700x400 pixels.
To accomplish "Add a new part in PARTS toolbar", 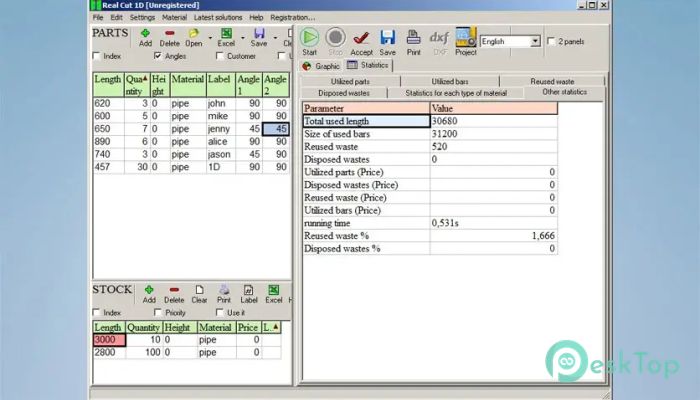I will click(145, 38).
